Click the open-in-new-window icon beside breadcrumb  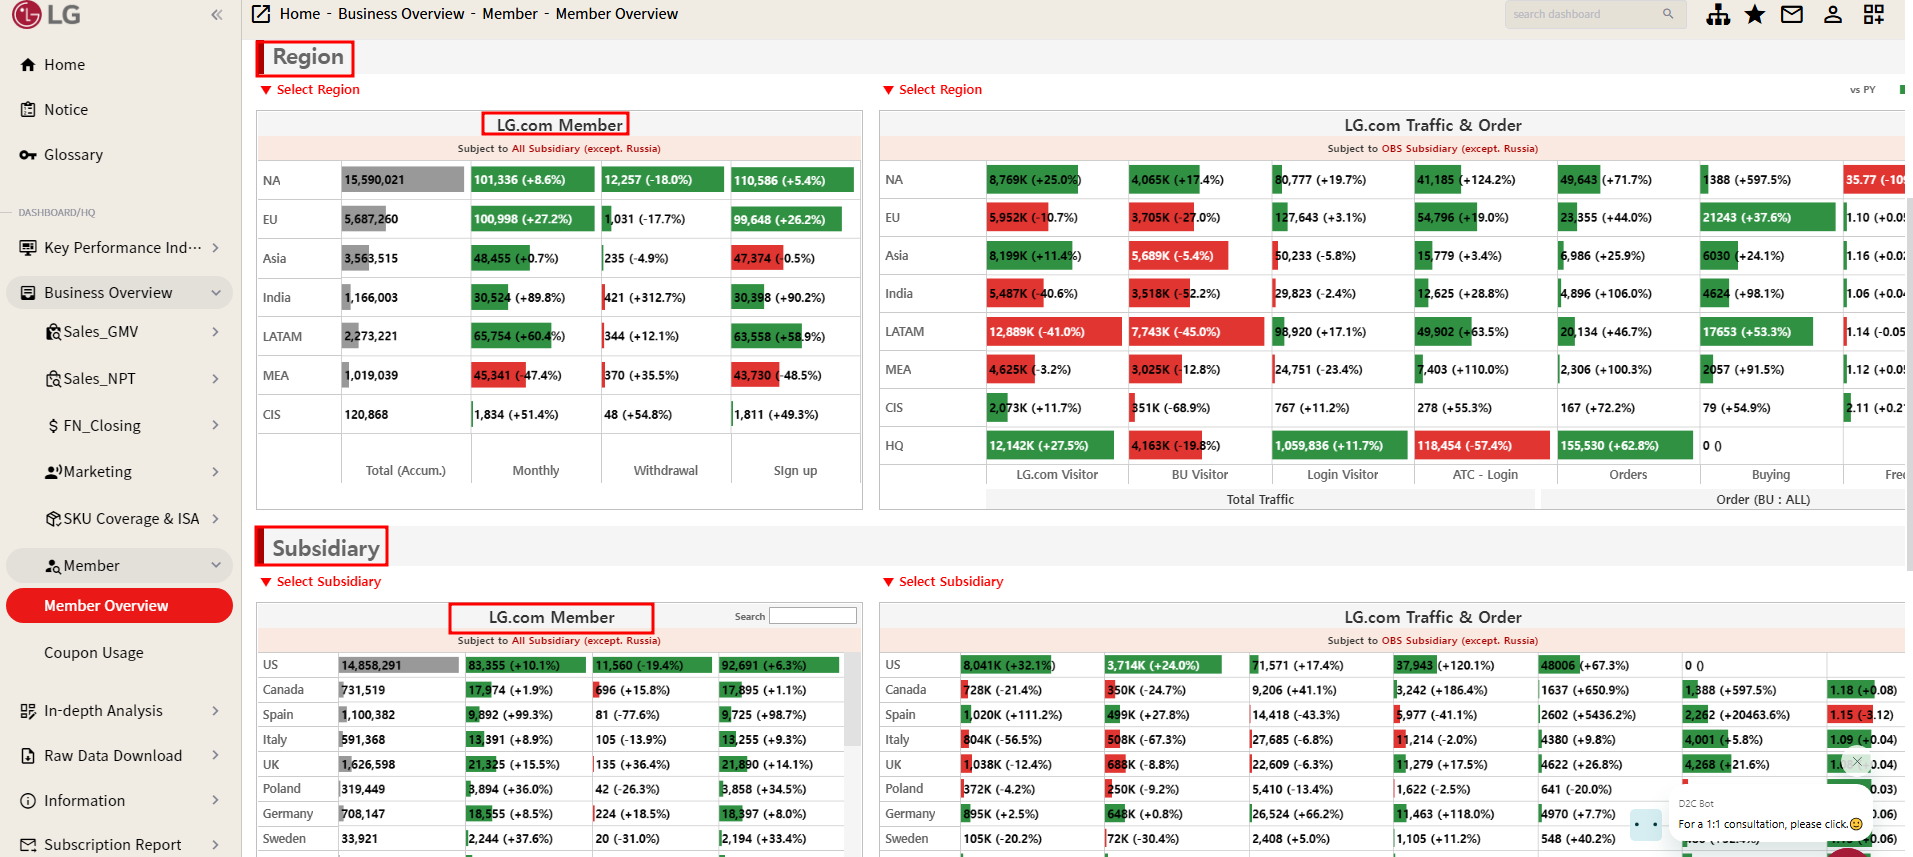pos(261,14)
